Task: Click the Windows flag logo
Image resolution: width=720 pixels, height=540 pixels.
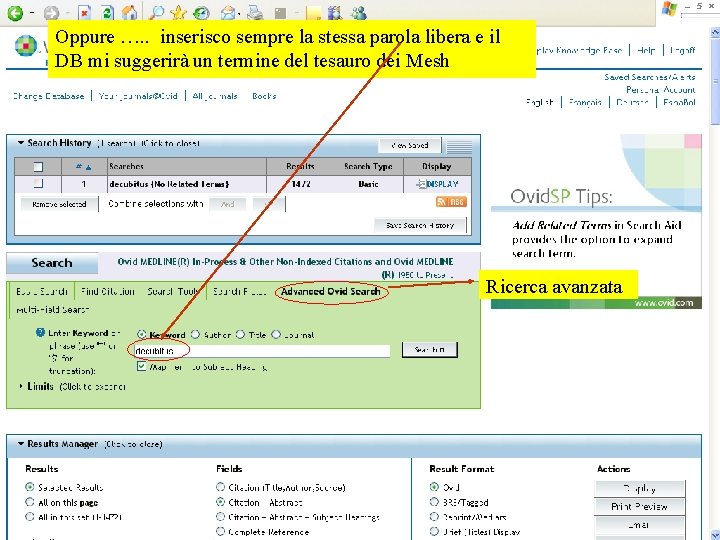Action: pyautogui.click(x=669, y=9)
